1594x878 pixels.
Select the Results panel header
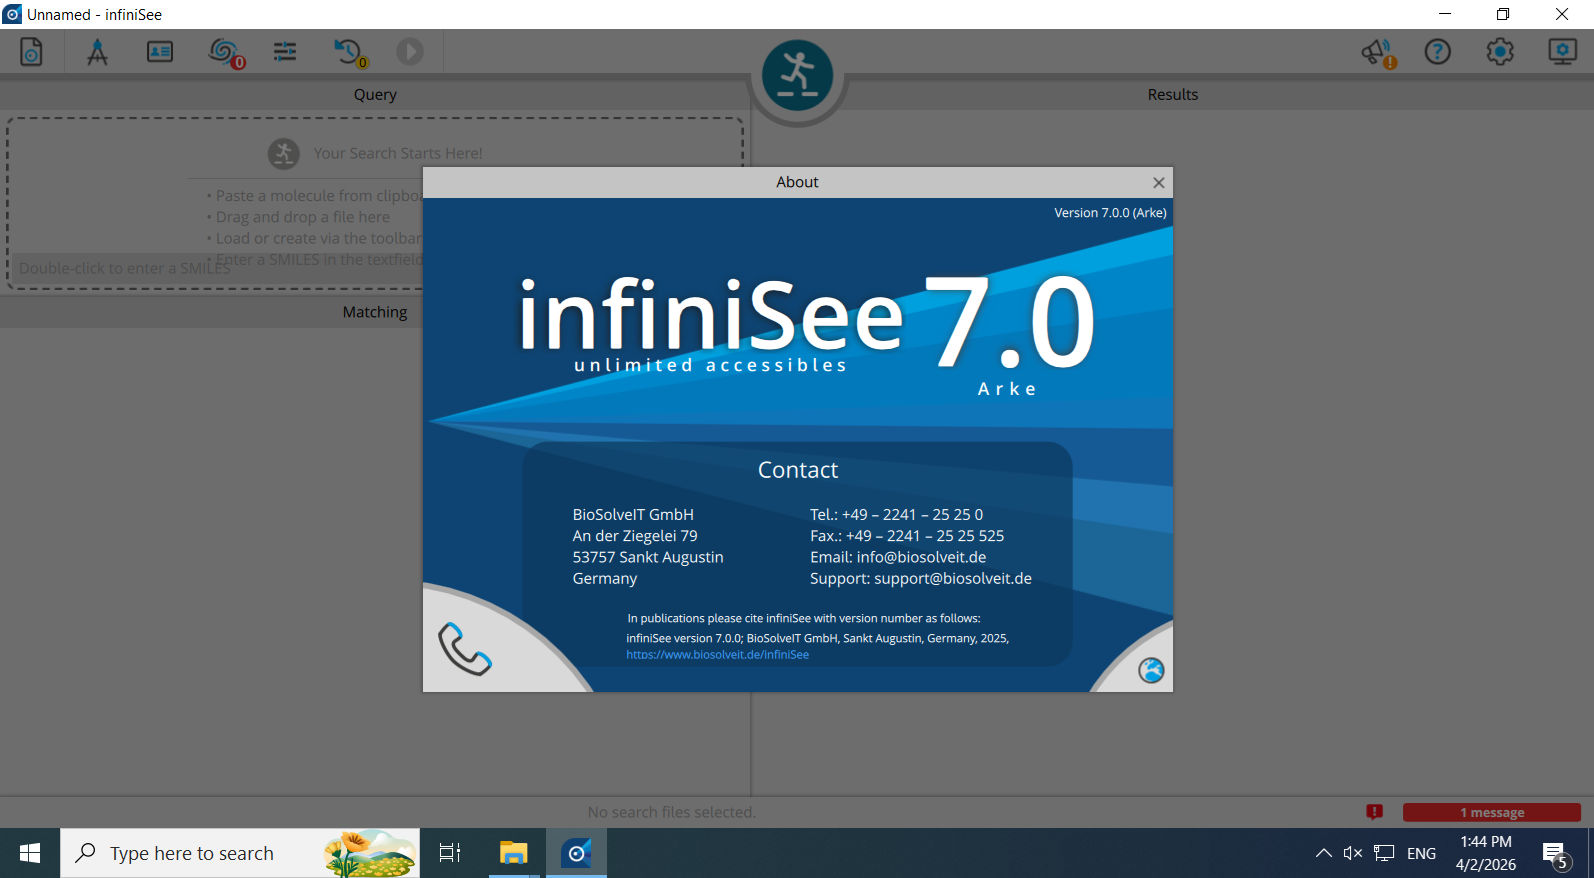pos(1172,94)
